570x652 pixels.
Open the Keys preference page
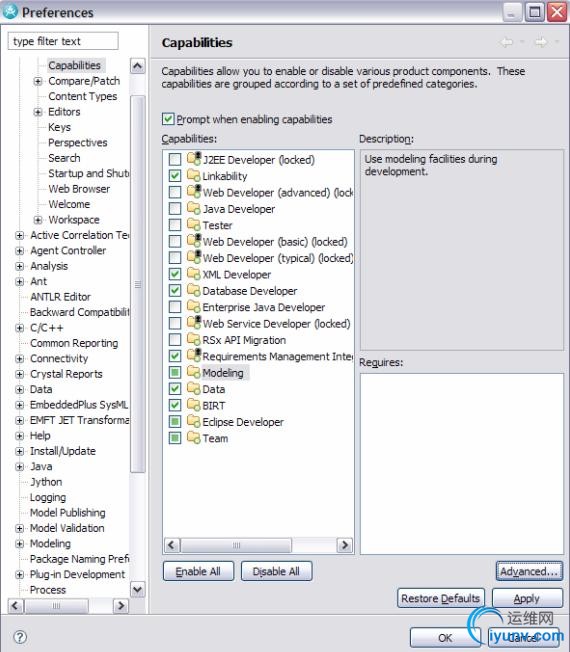click(59, 127)
